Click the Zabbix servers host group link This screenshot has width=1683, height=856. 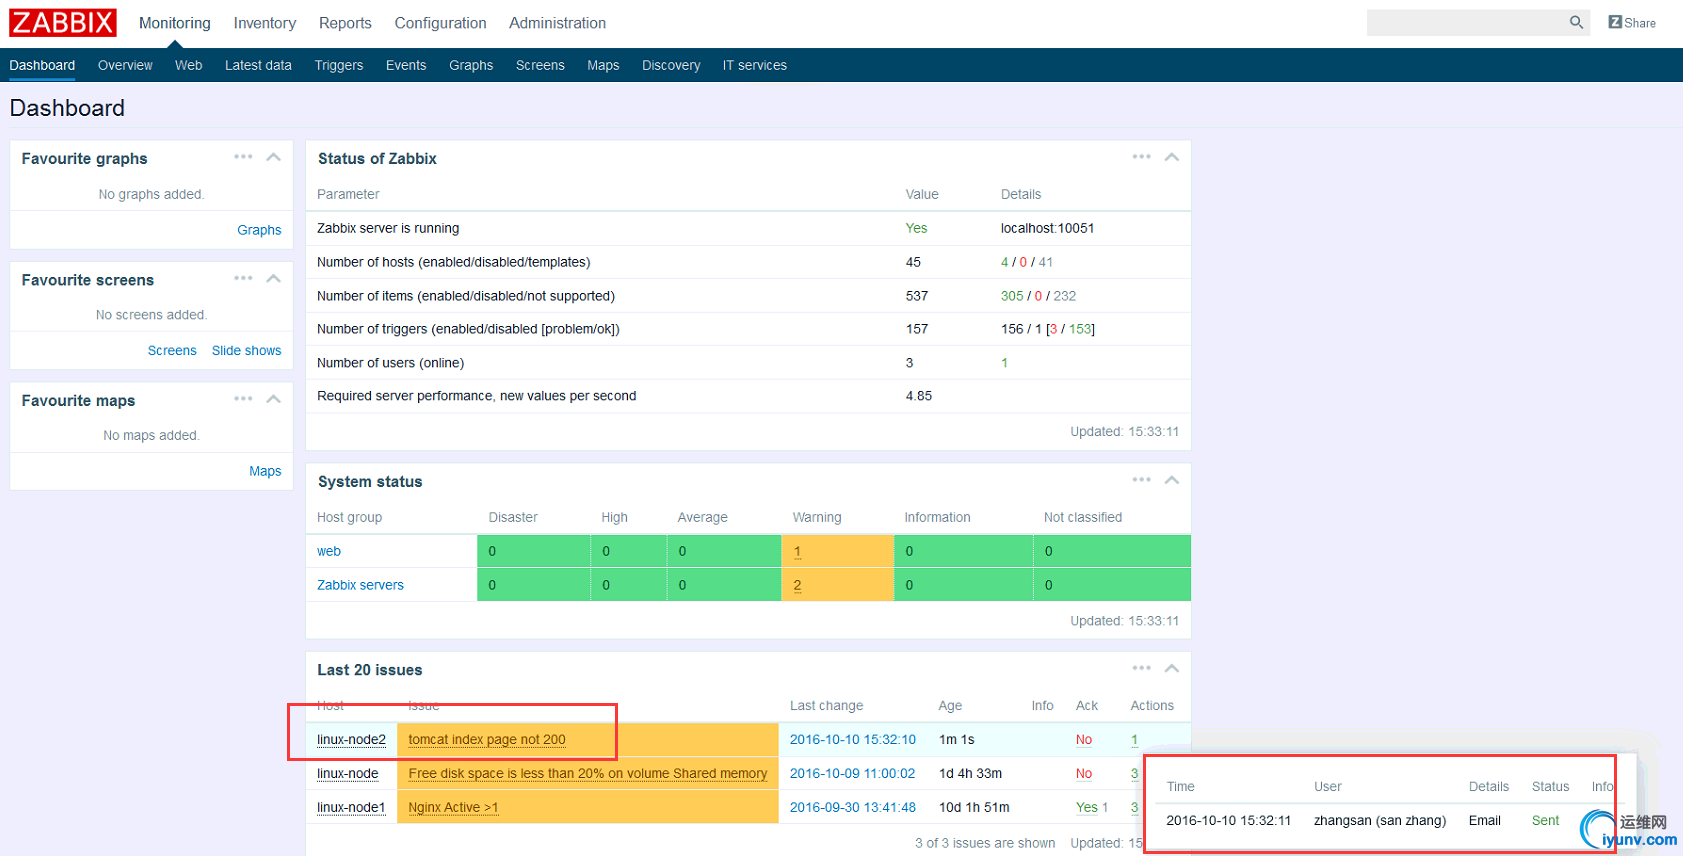pos(360,585)
